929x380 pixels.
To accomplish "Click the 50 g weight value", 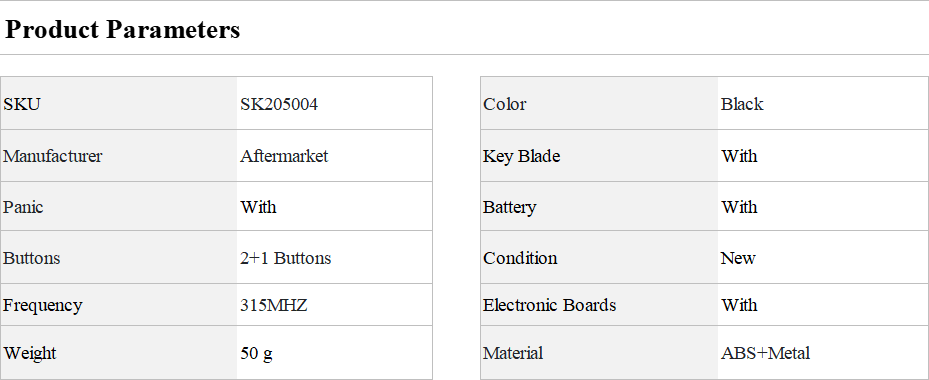I will [x=257, y=353].
